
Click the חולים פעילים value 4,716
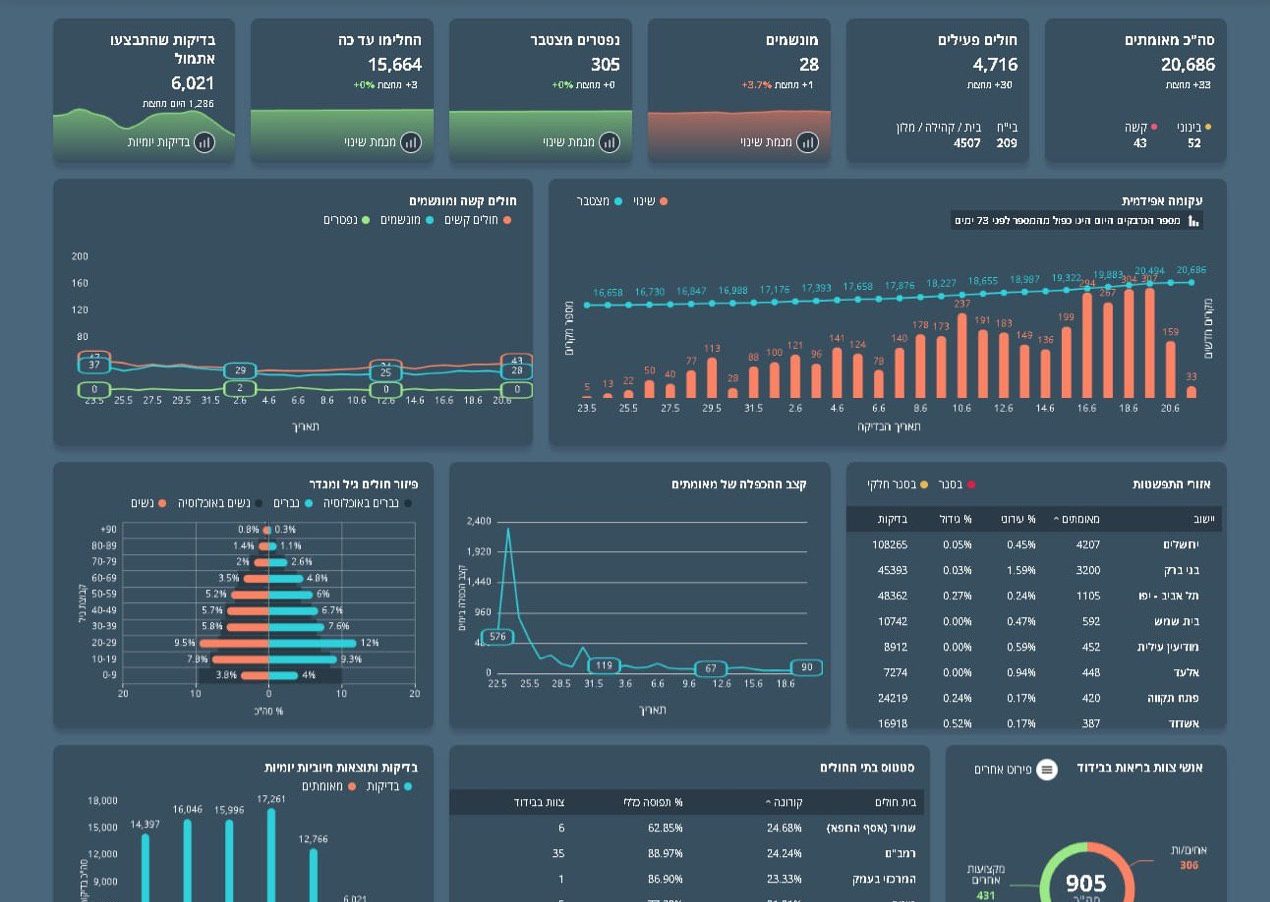click(x=995, y=65)
